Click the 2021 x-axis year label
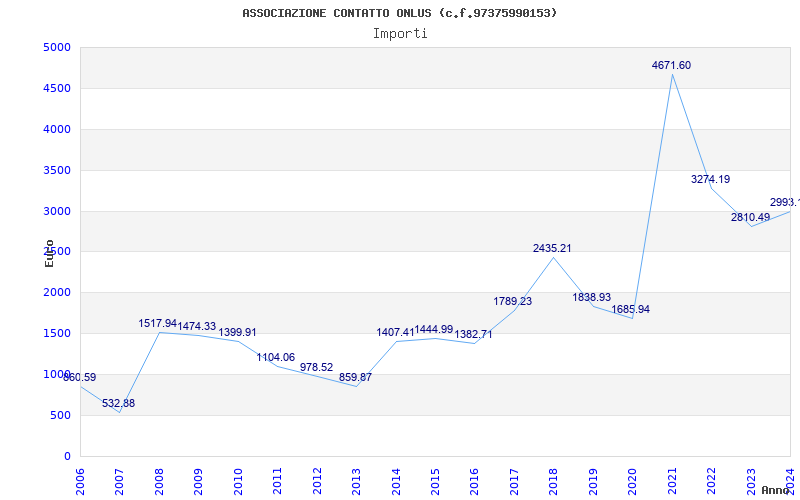This screenshot has width=800, height=500. tap(671, 482)
